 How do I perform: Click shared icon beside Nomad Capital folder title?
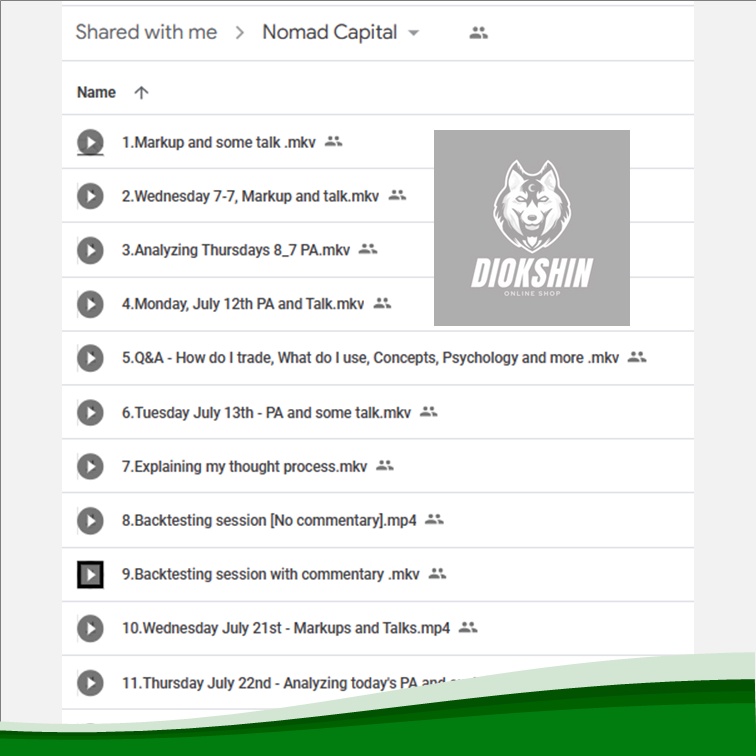coord(478,33)
